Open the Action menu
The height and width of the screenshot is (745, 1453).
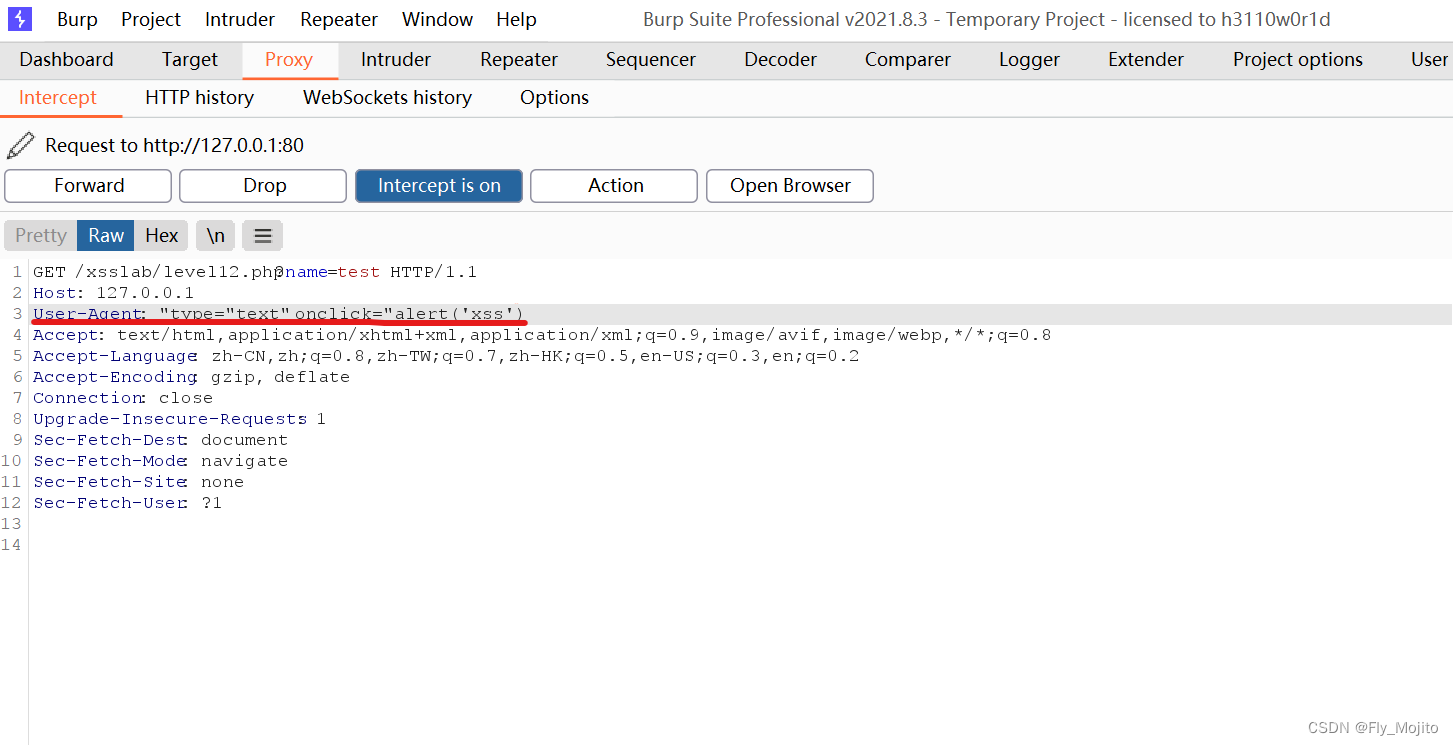click(613, 185)
